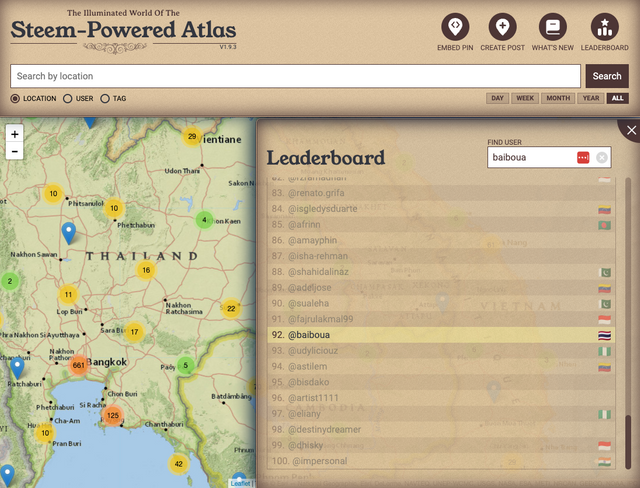Open the 17 cluster near Sara Buri
This screenshot has width=640, height=488.
click(134, 332)
